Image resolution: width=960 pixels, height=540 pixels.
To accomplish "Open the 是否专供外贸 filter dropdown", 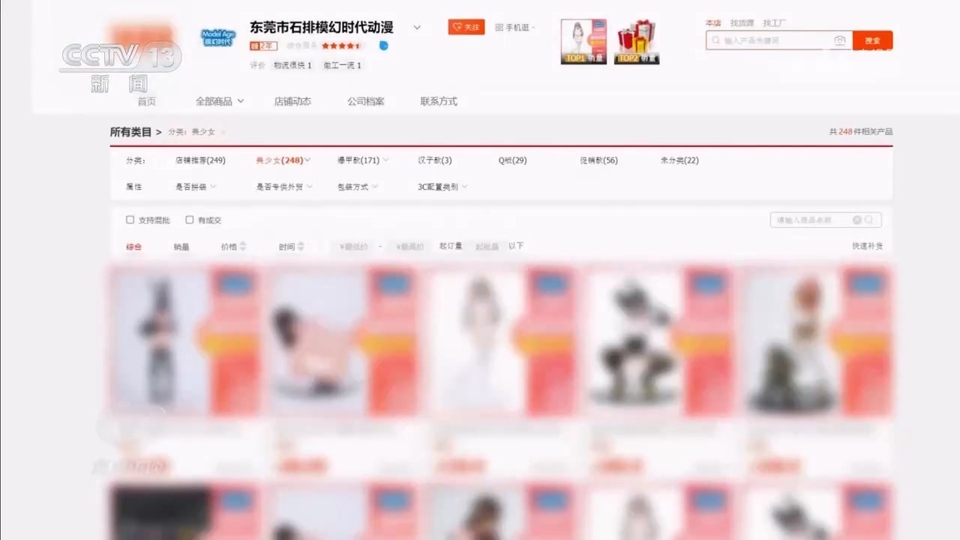I will click(x=284, y=187).
